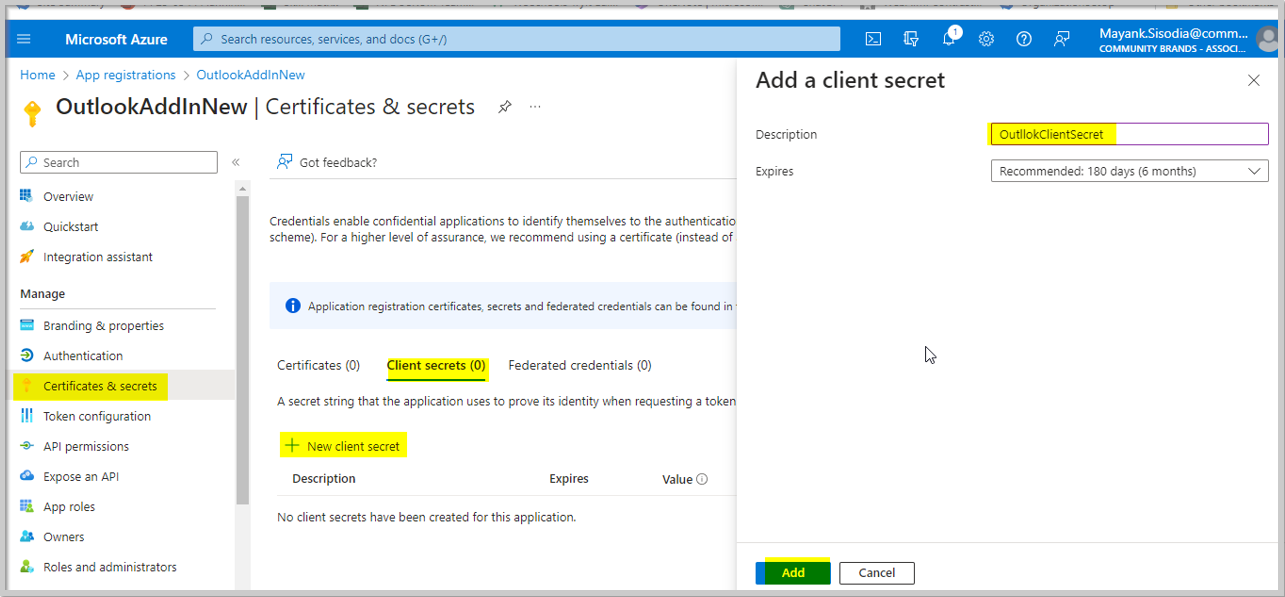Viewport: 1285px width, 597px height.
Task: Switch to the Certificates tab
Action: [x=318, y=365]
